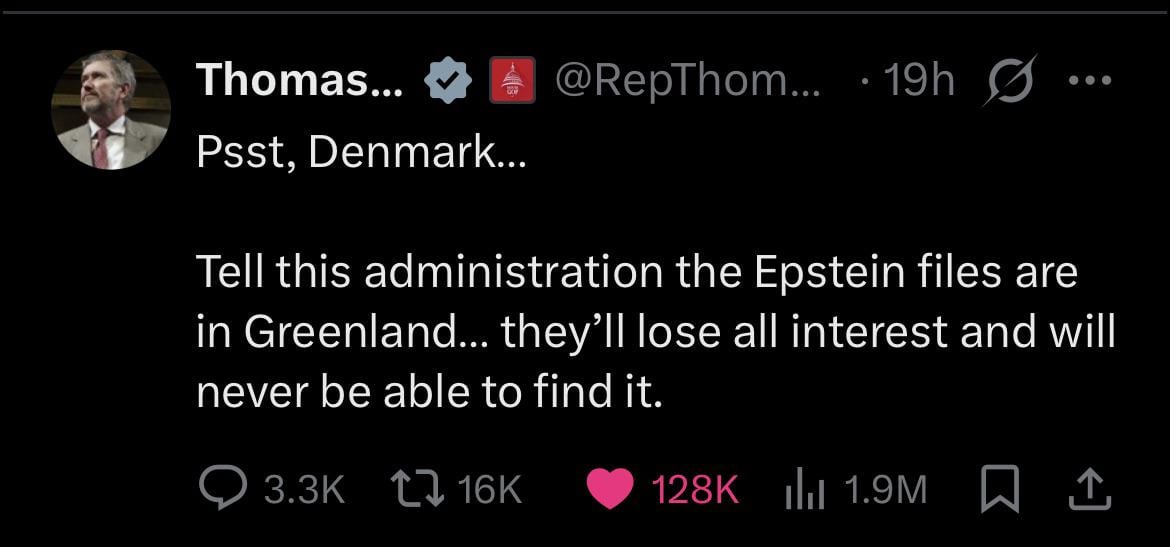The width and height of the screenshot is (1170, 547).
Task: Open the poster's profile picture
Action: pyautogui.click(x=110, y=110)
